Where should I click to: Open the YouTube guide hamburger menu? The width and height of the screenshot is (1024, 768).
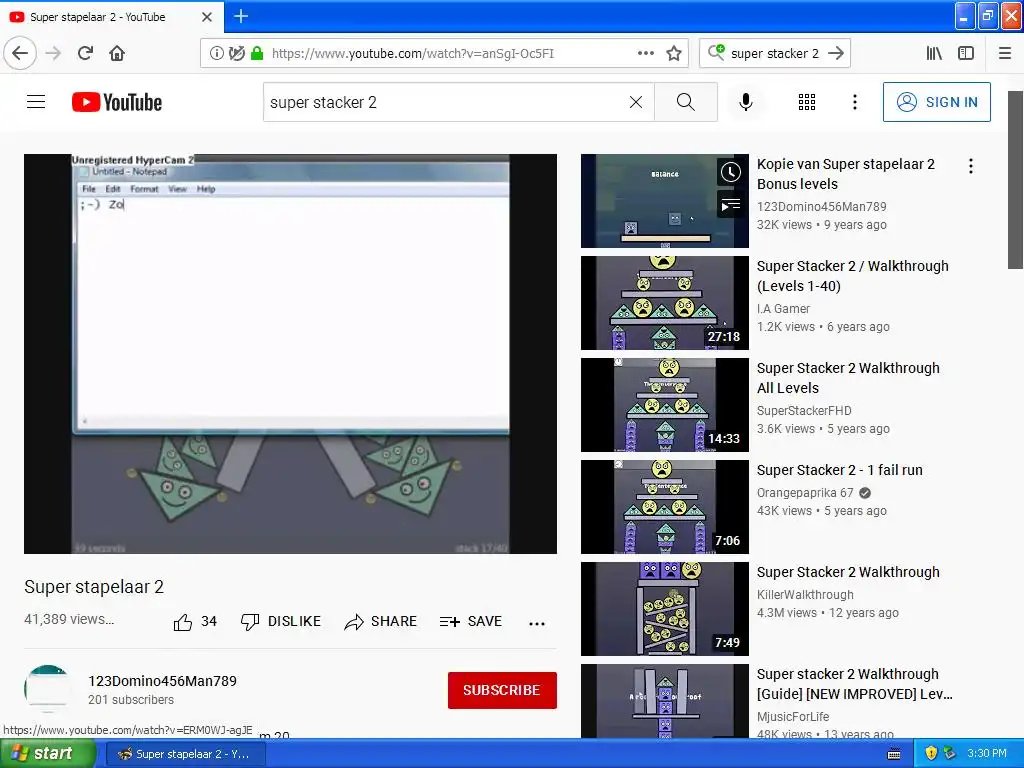[36, 102]
